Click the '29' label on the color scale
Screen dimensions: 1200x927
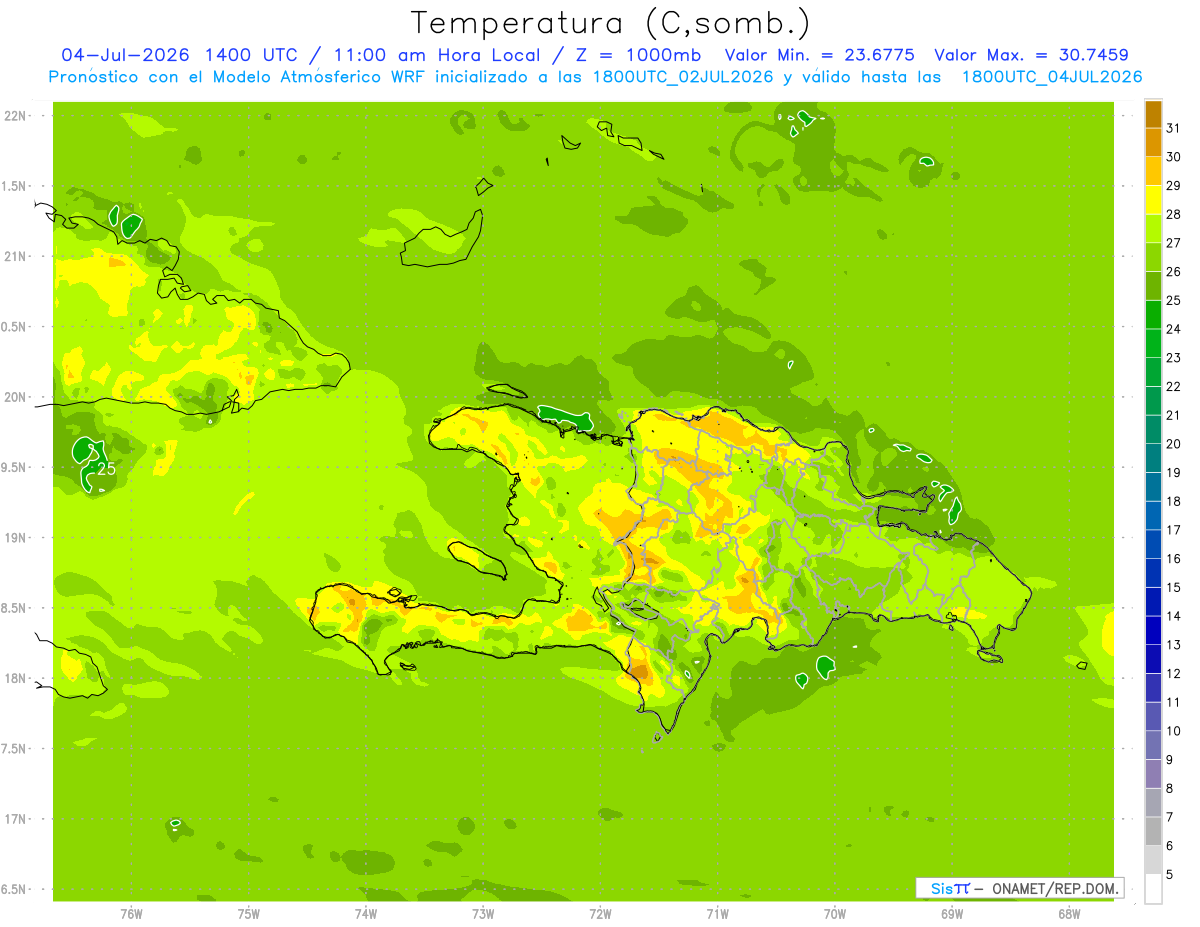click(x=1174, y=186)
